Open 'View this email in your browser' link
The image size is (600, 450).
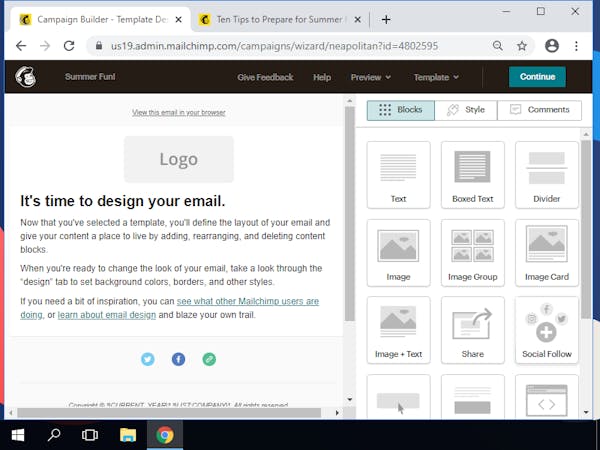pos(179,112)
